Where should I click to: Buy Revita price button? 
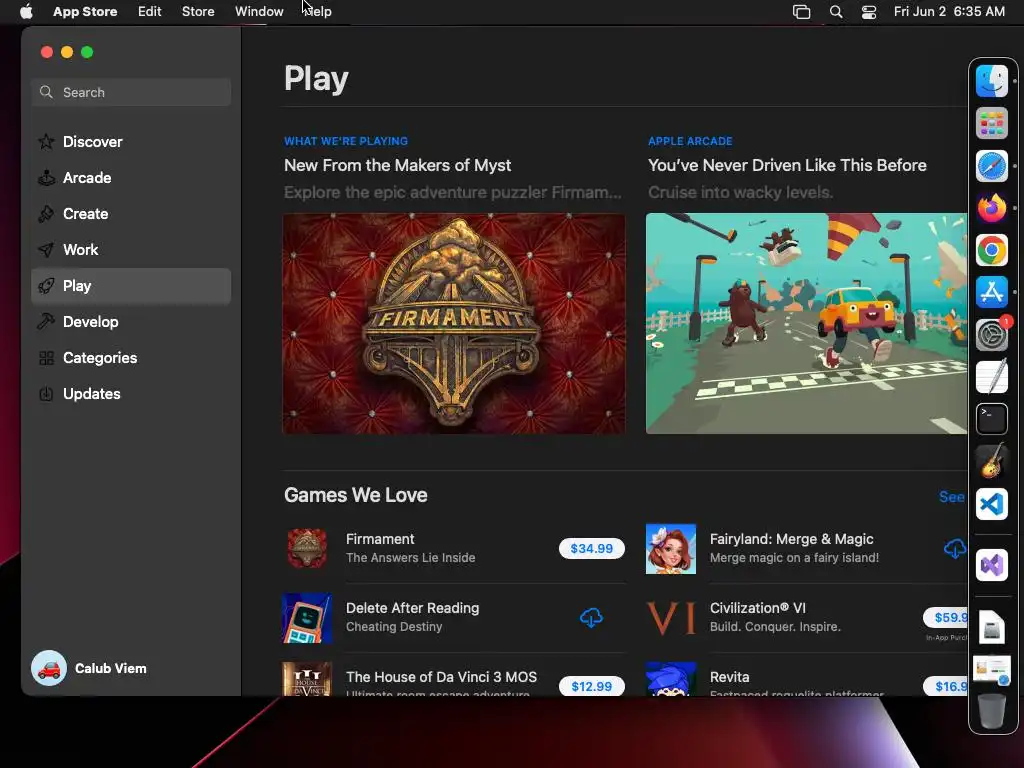pos(945,686)
